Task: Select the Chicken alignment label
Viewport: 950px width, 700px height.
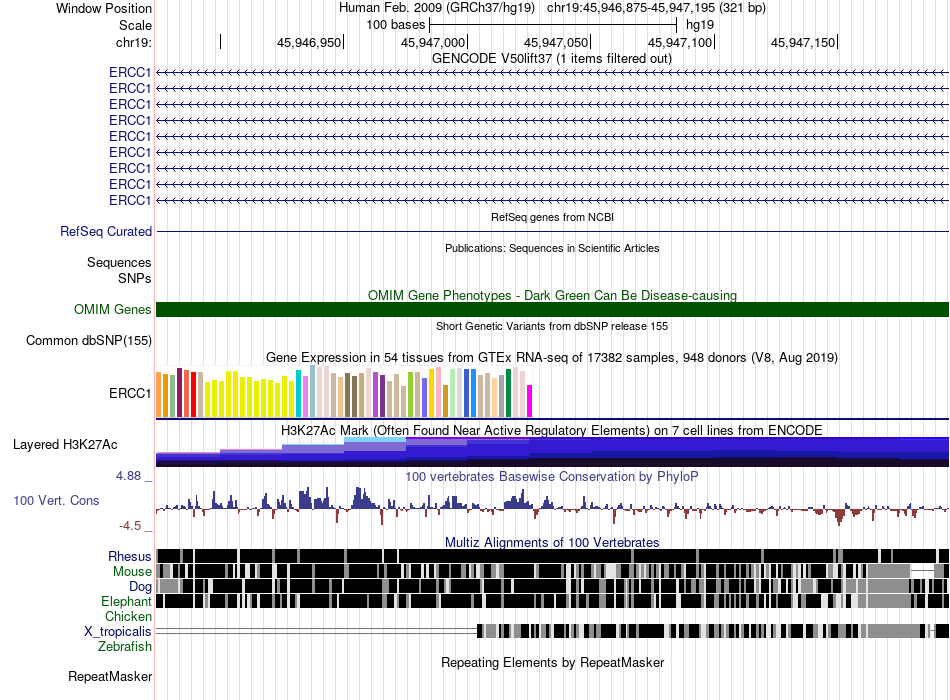Action: pyautogui.click(x=128, y=616)
